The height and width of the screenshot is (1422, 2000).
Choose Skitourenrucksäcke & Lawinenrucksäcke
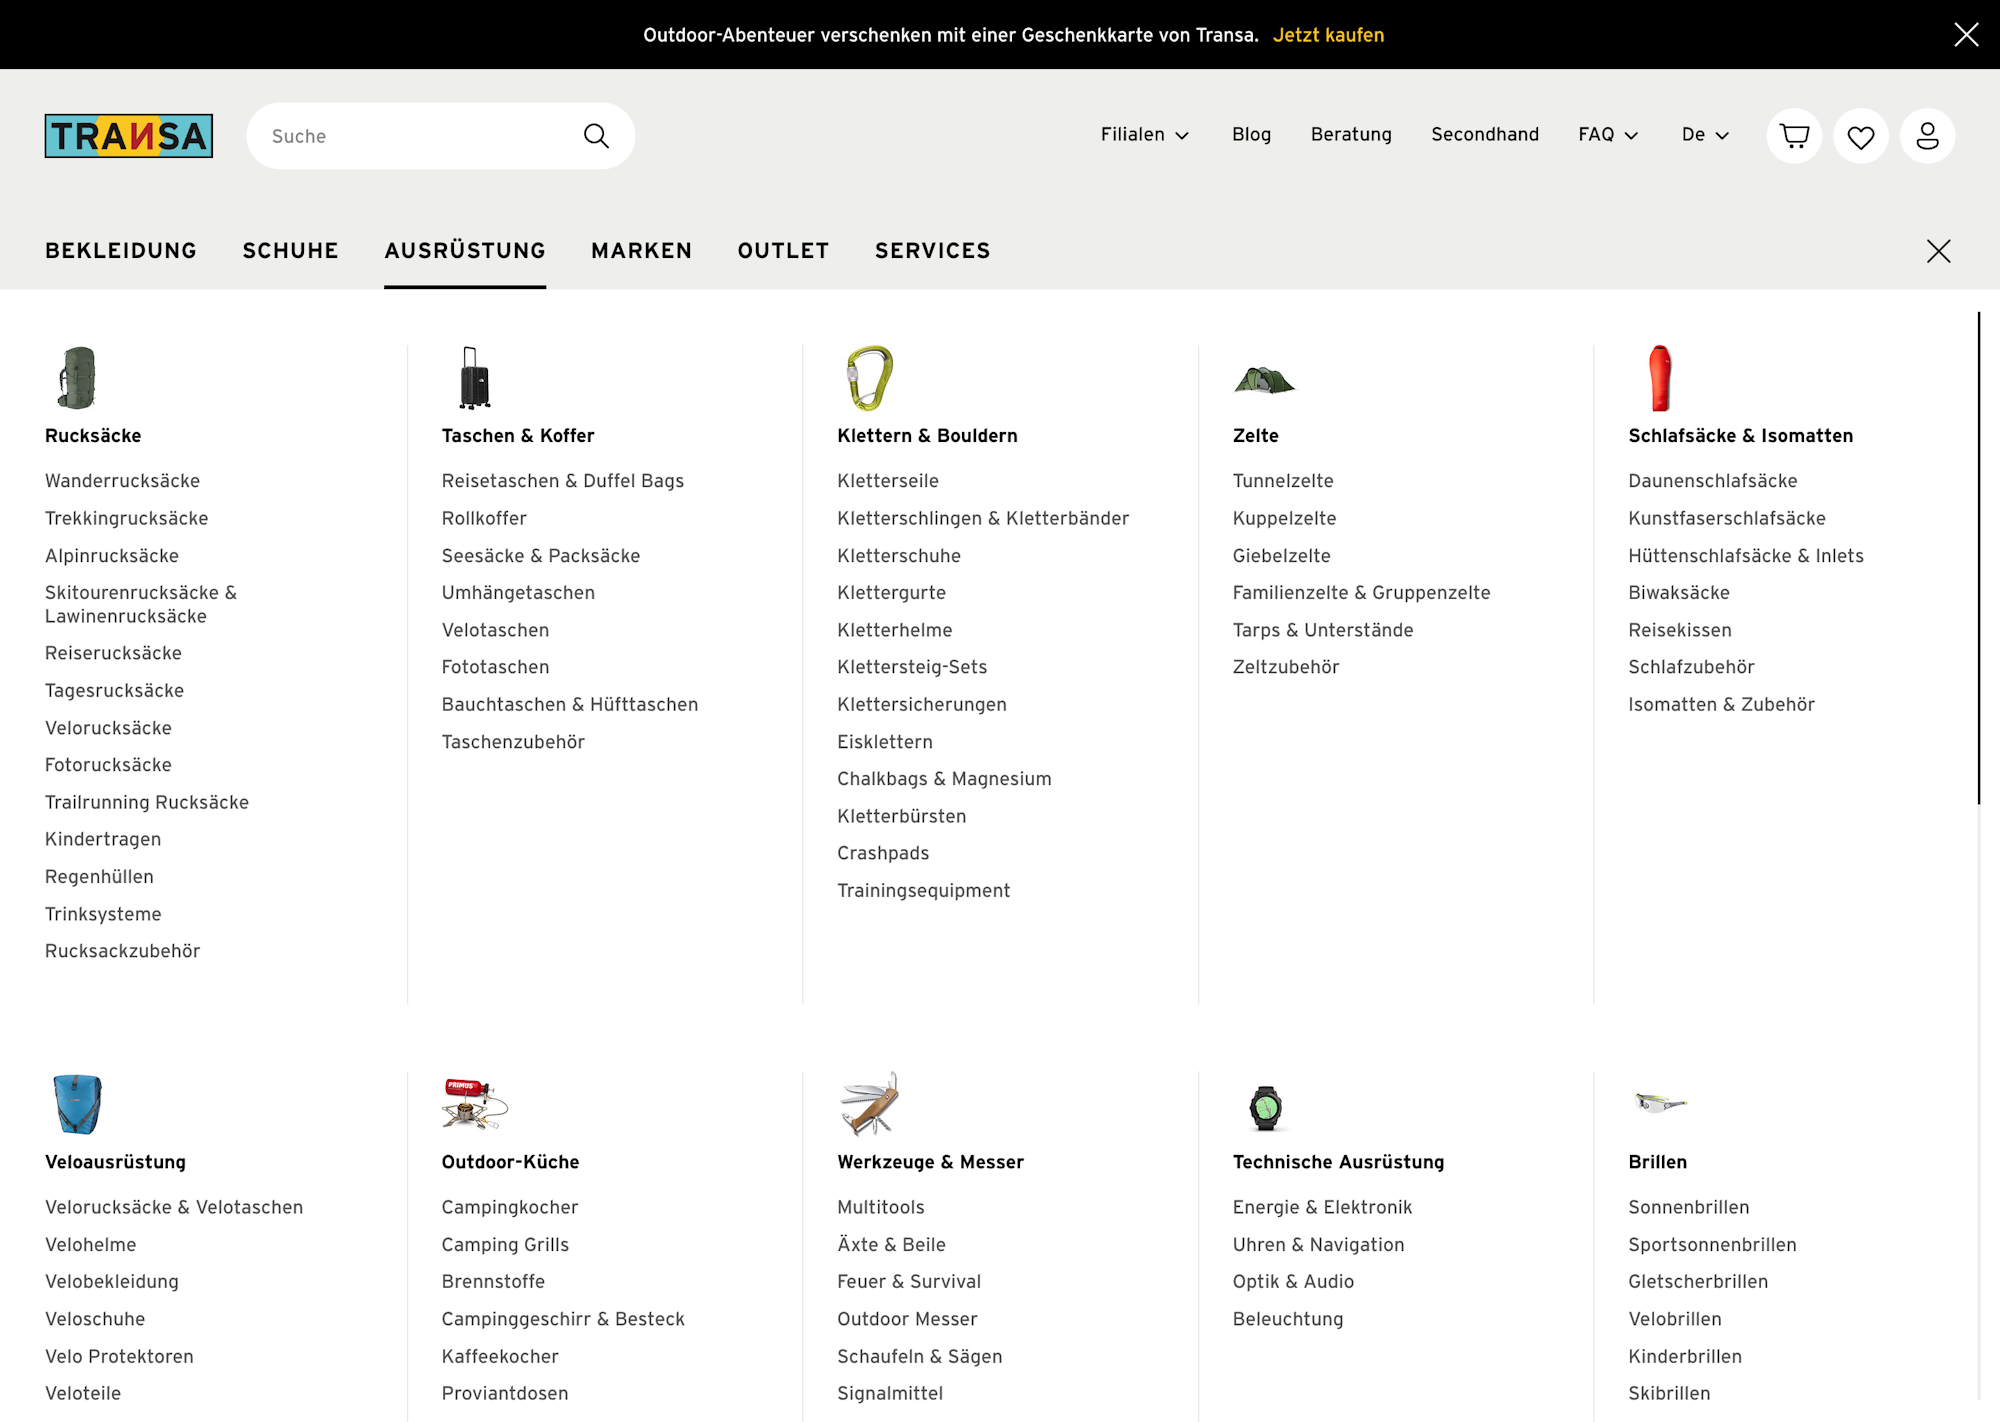(x=141, y=605)
